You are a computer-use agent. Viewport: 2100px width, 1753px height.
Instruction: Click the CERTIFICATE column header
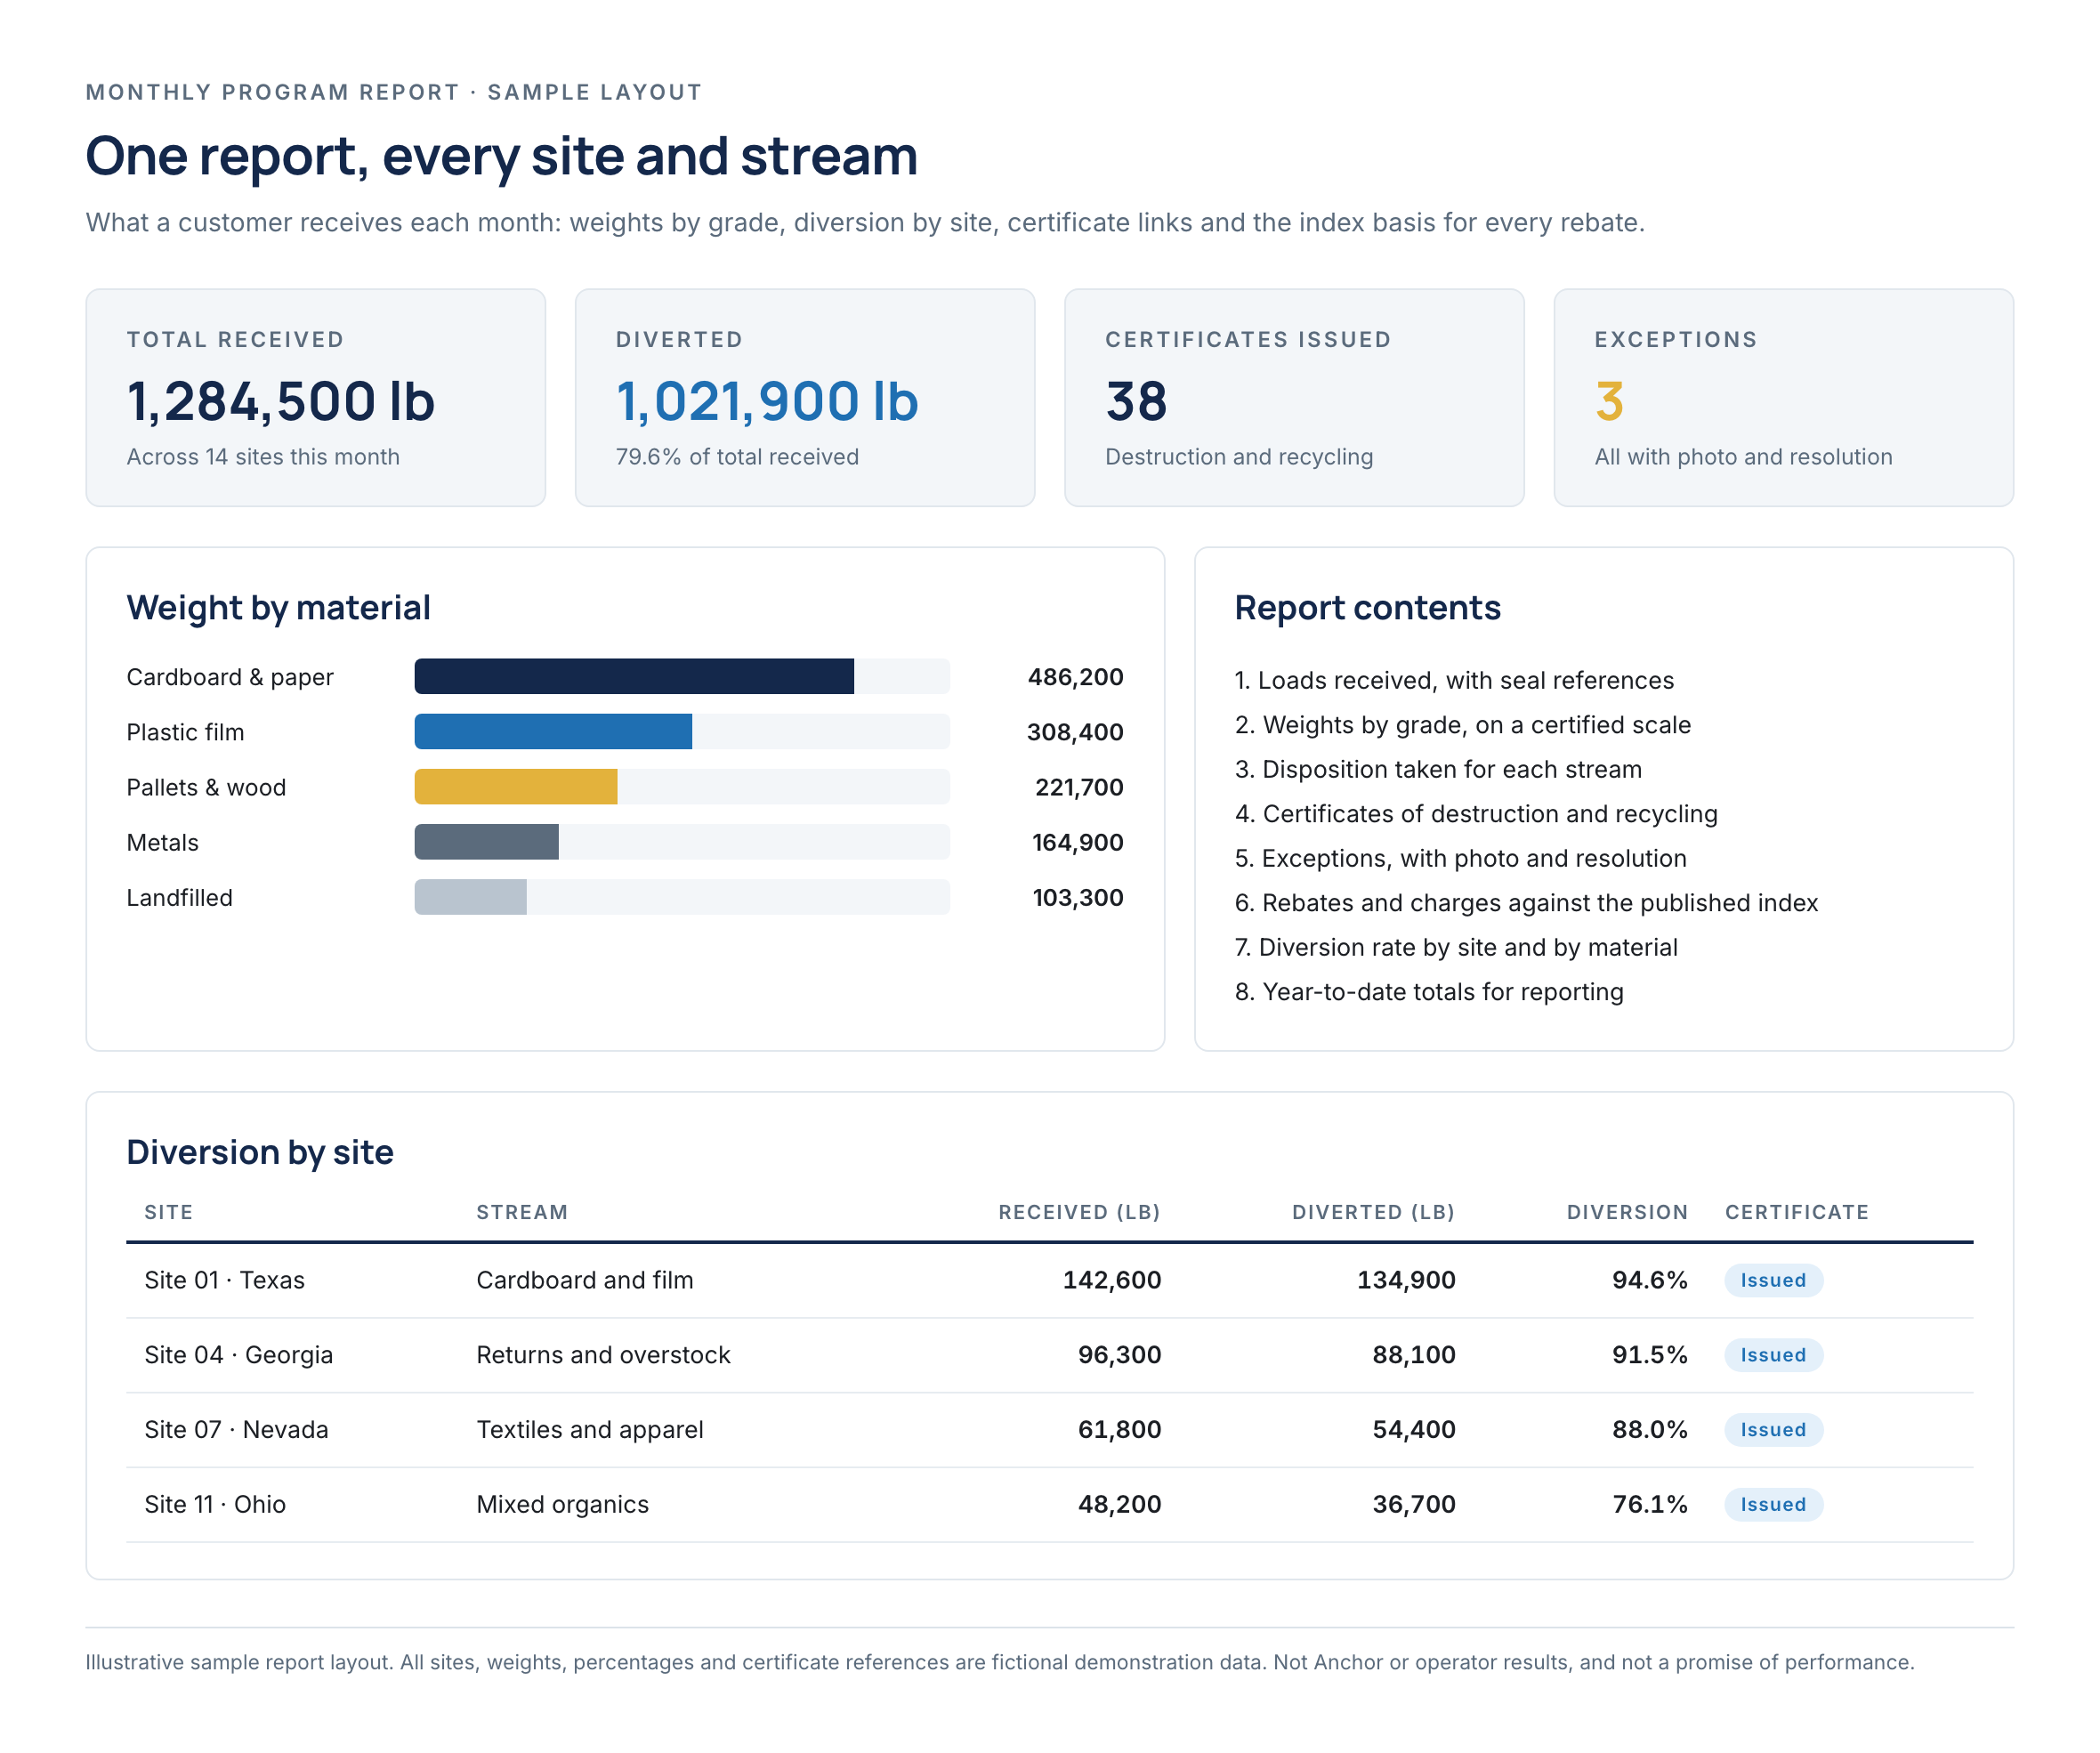coord(1797,1212)
